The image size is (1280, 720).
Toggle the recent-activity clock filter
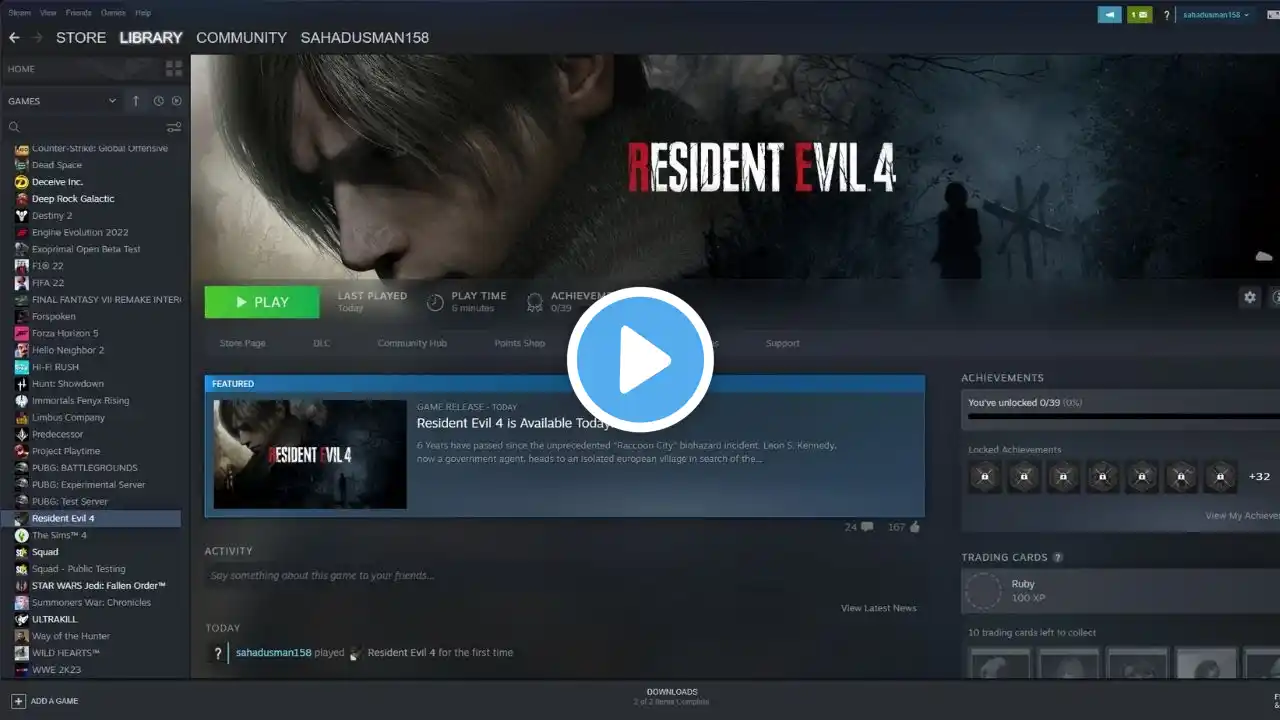coord(158,101)
